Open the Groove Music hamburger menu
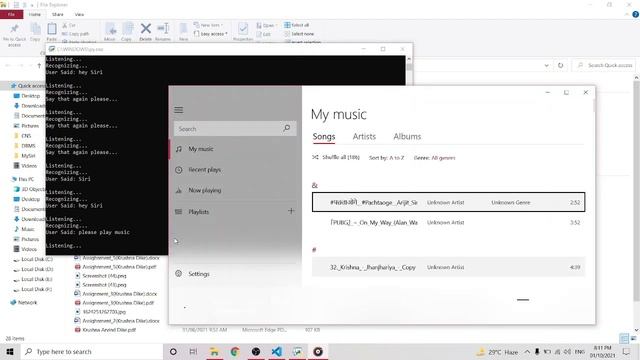 click(179, 110)
